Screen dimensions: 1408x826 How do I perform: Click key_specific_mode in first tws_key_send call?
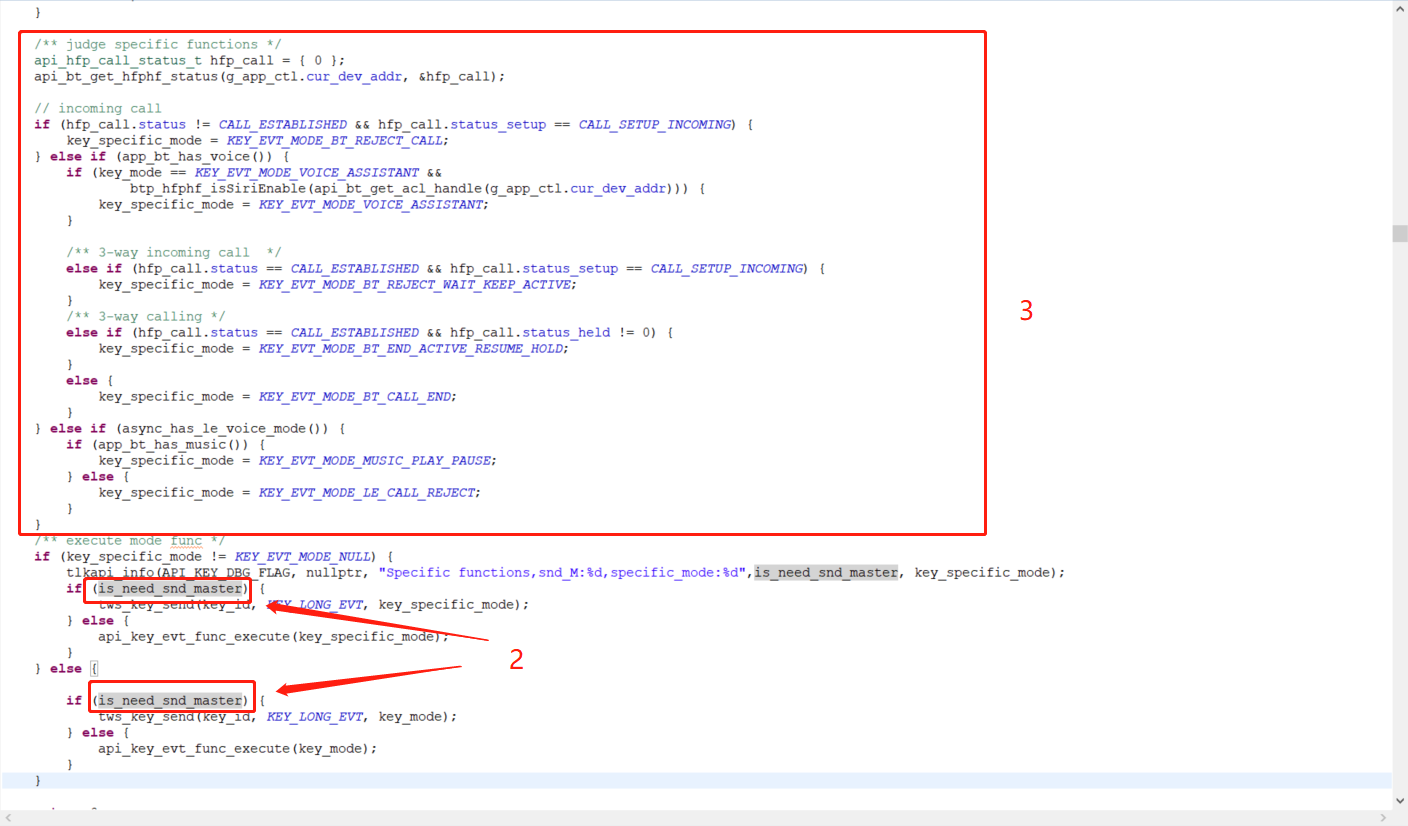pos(446,604)
